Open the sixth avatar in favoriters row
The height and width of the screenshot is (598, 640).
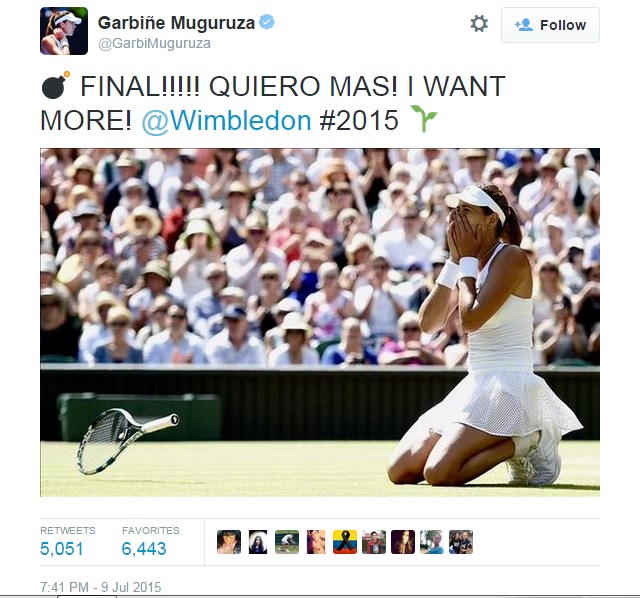[x=374, y=542]
